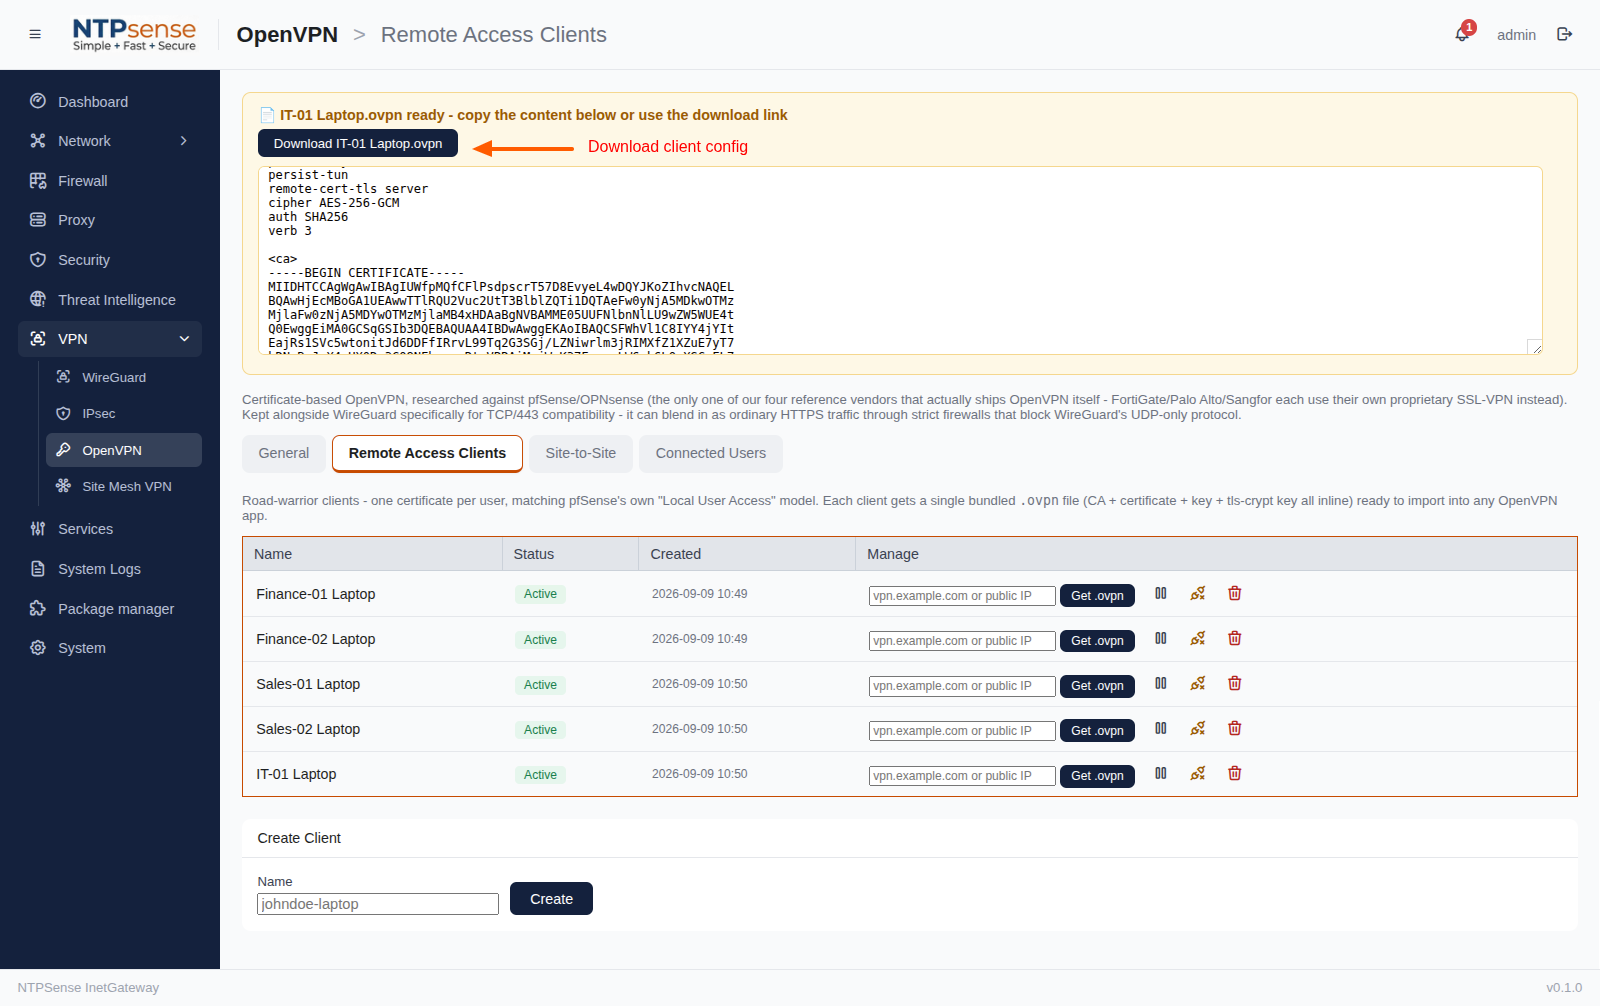Pause the Sales-02 Laptop client
Screen dimensions: 1600x1007
pyautogui.click(x=1161, y=728)
